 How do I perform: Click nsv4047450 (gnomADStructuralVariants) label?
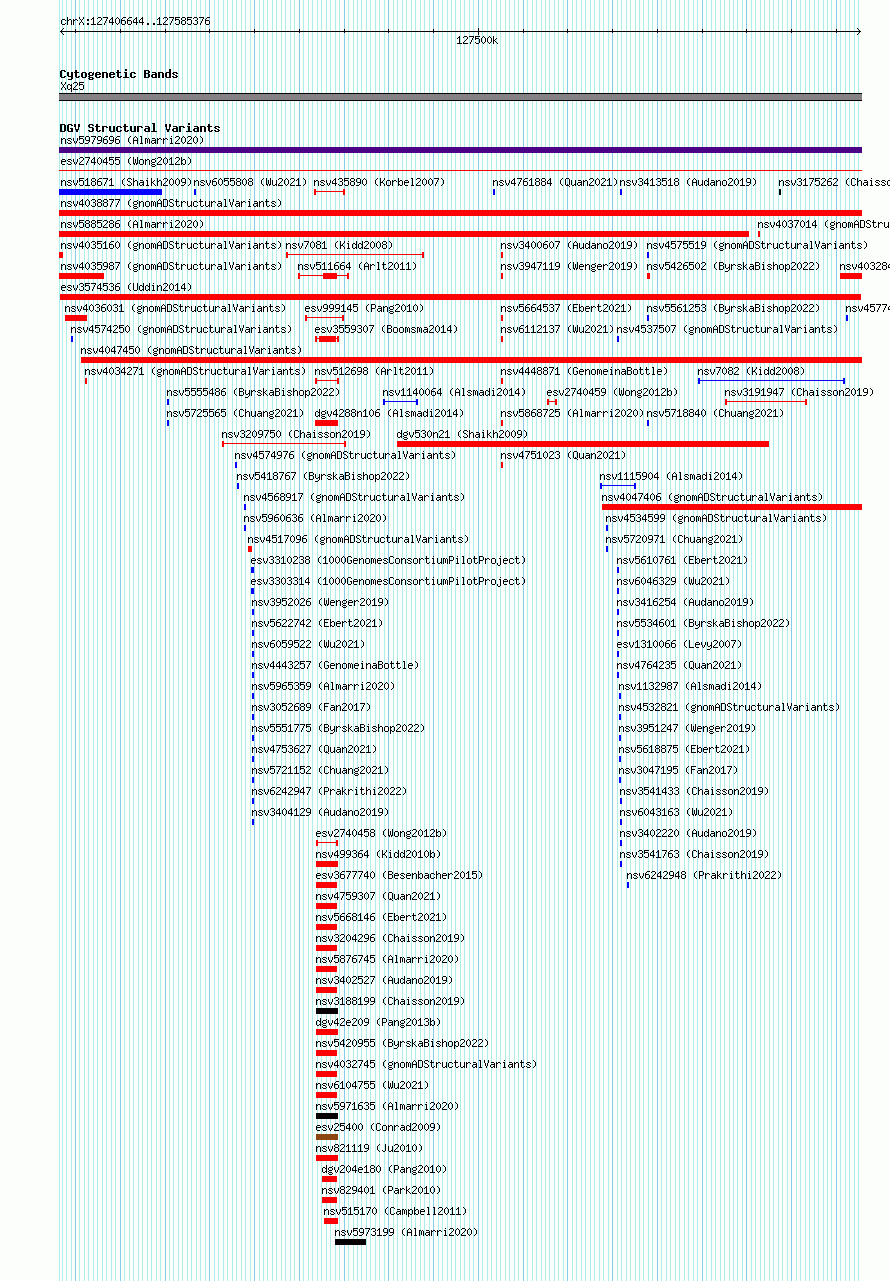coord(191,350)
